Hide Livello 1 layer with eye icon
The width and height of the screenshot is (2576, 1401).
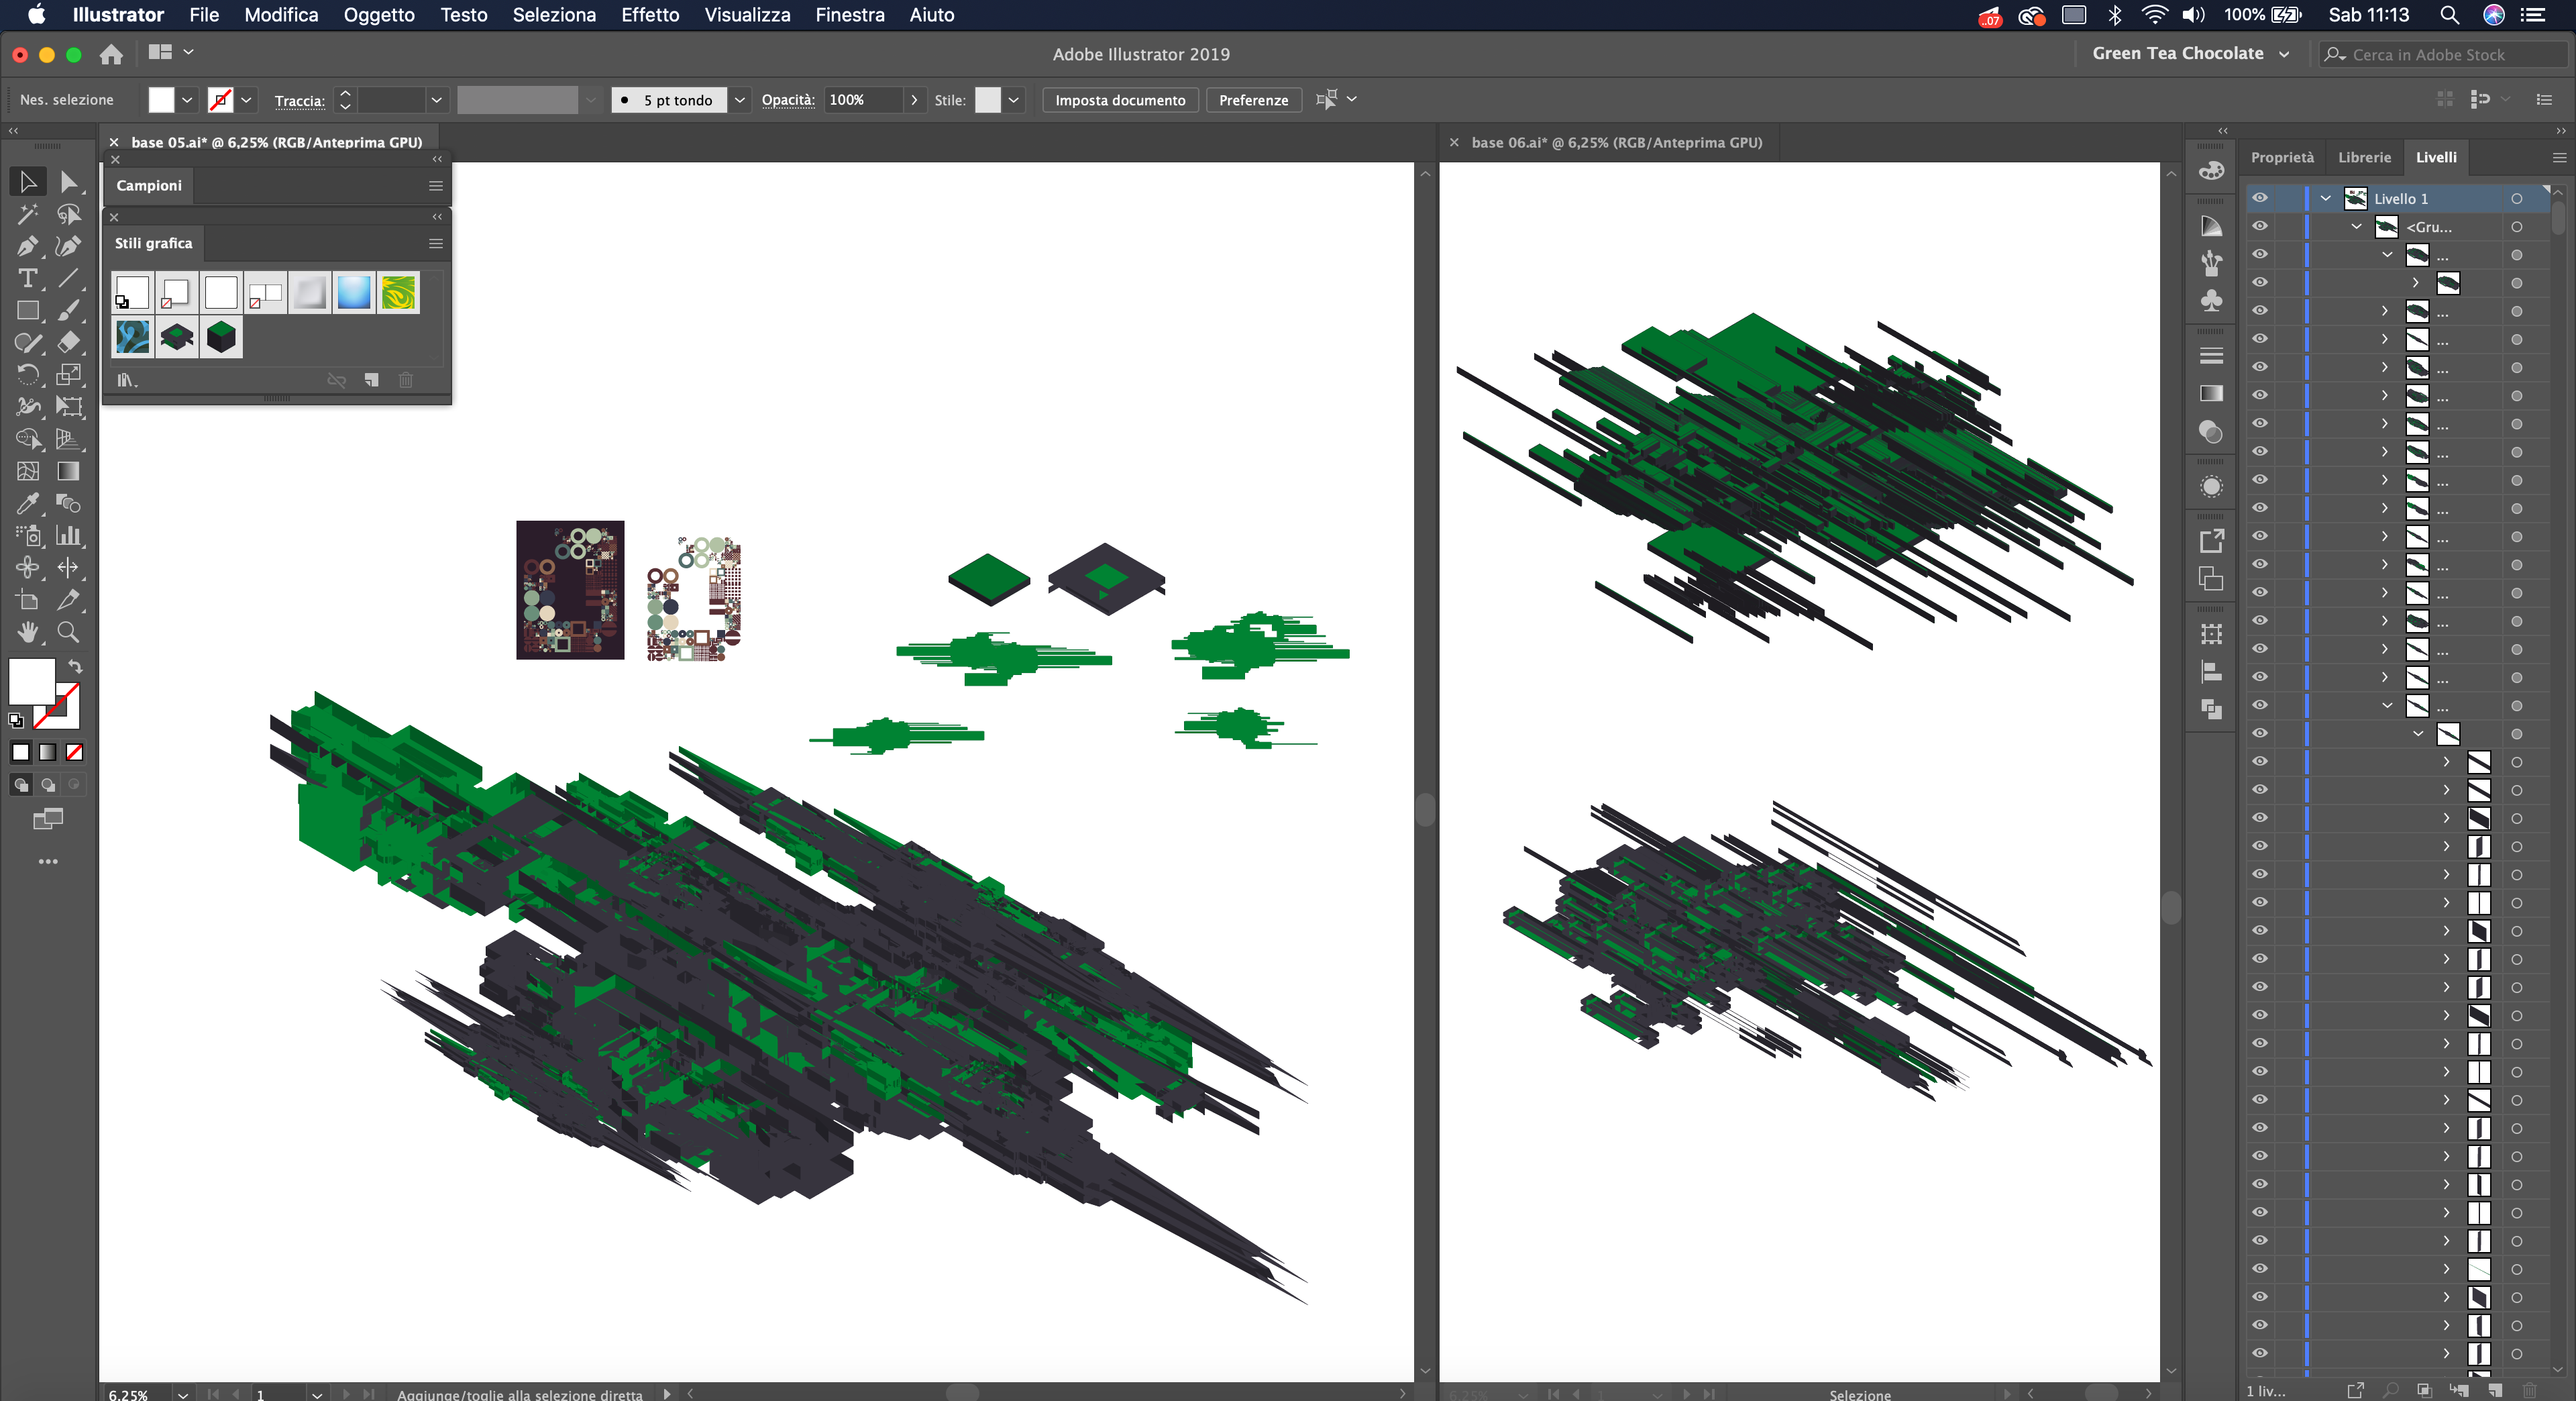point(2259,198)
